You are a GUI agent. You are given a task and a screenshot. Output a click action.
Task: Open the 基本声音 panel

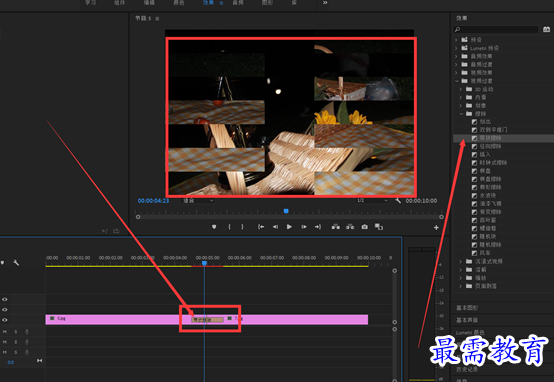pos(467,320)
